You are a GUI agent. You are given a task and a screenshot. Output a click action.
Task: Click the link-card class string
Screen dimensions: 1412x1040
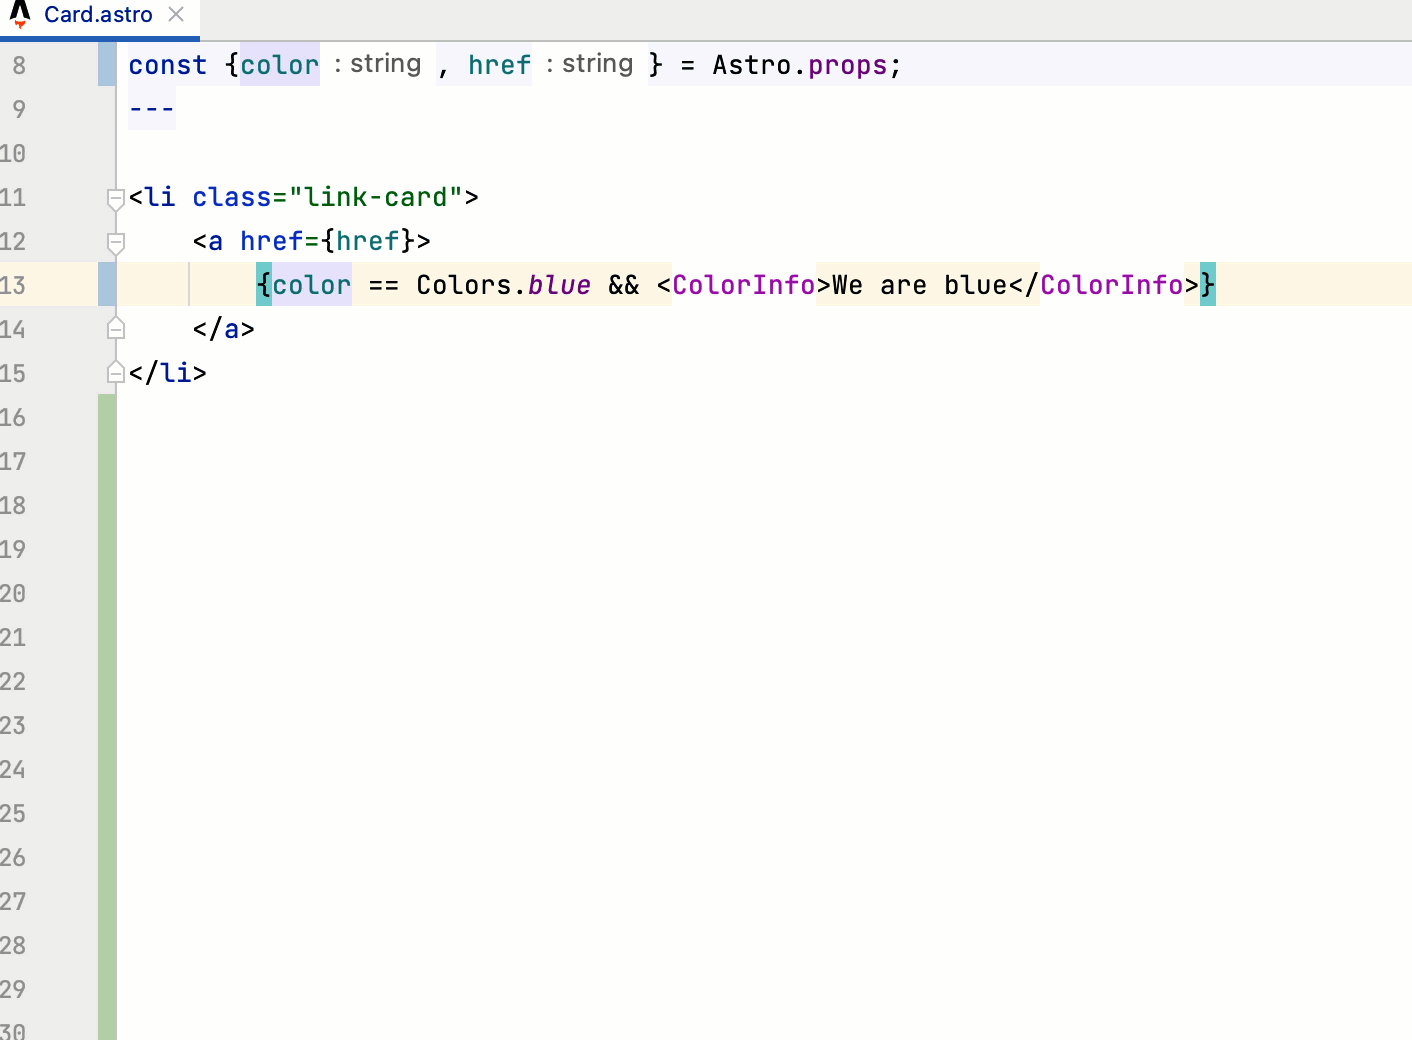[x=376, y=197]
